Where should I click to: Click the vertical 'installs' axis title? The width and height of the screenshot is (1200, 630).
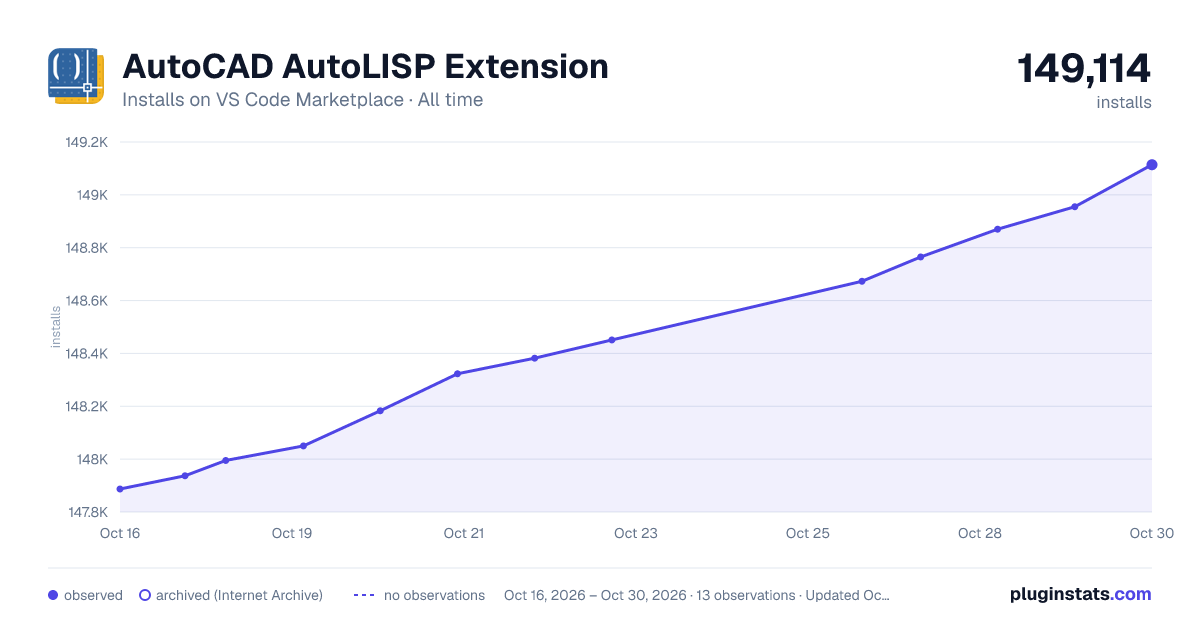coord(56,327)
